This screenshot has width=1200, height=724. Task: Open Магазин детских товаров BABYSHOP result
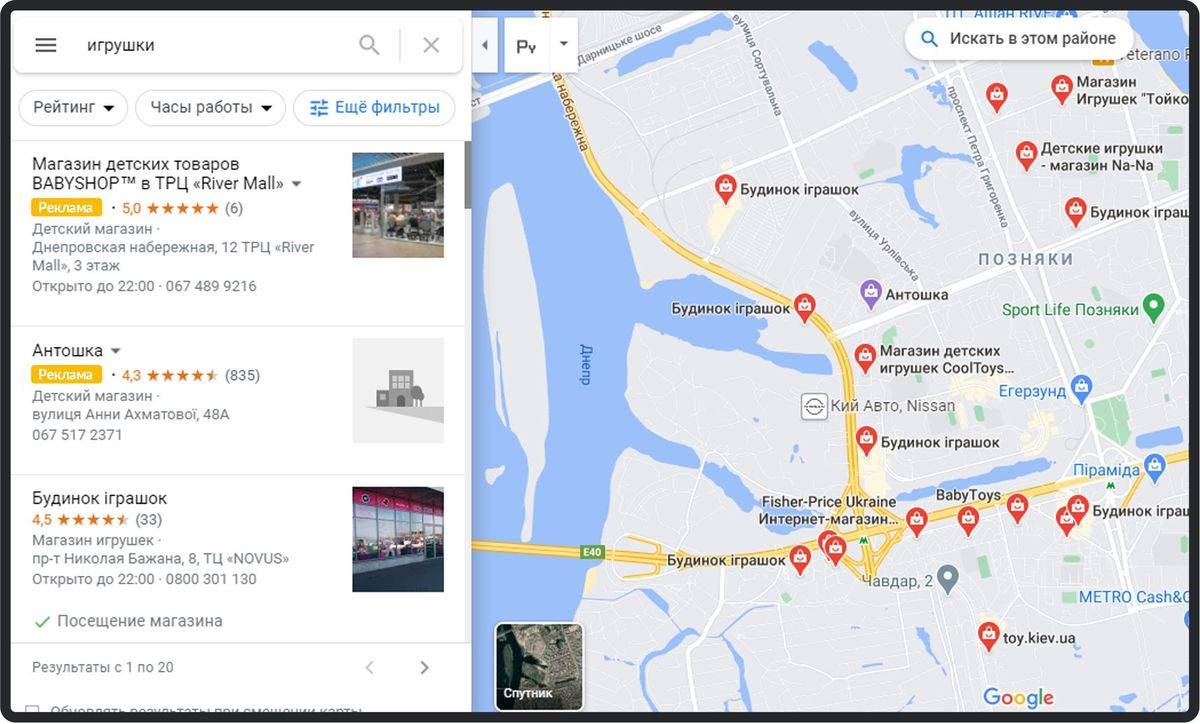click(158, 173)
